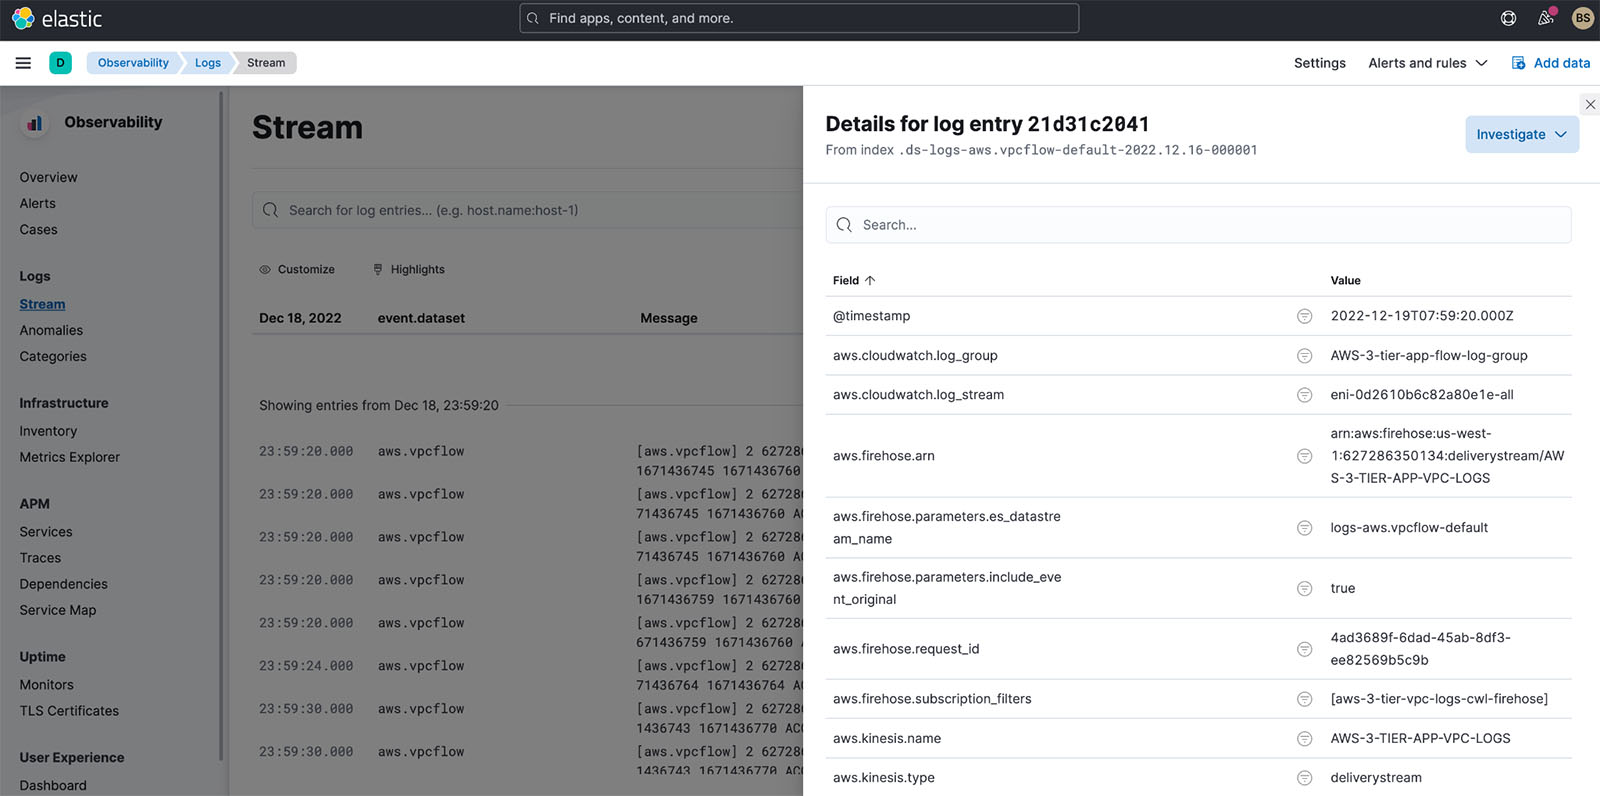Go to the Observability breadcrumb
The height and width of the screenshot is (796, 1600).
pyautogui.click(x=133, y=63)
